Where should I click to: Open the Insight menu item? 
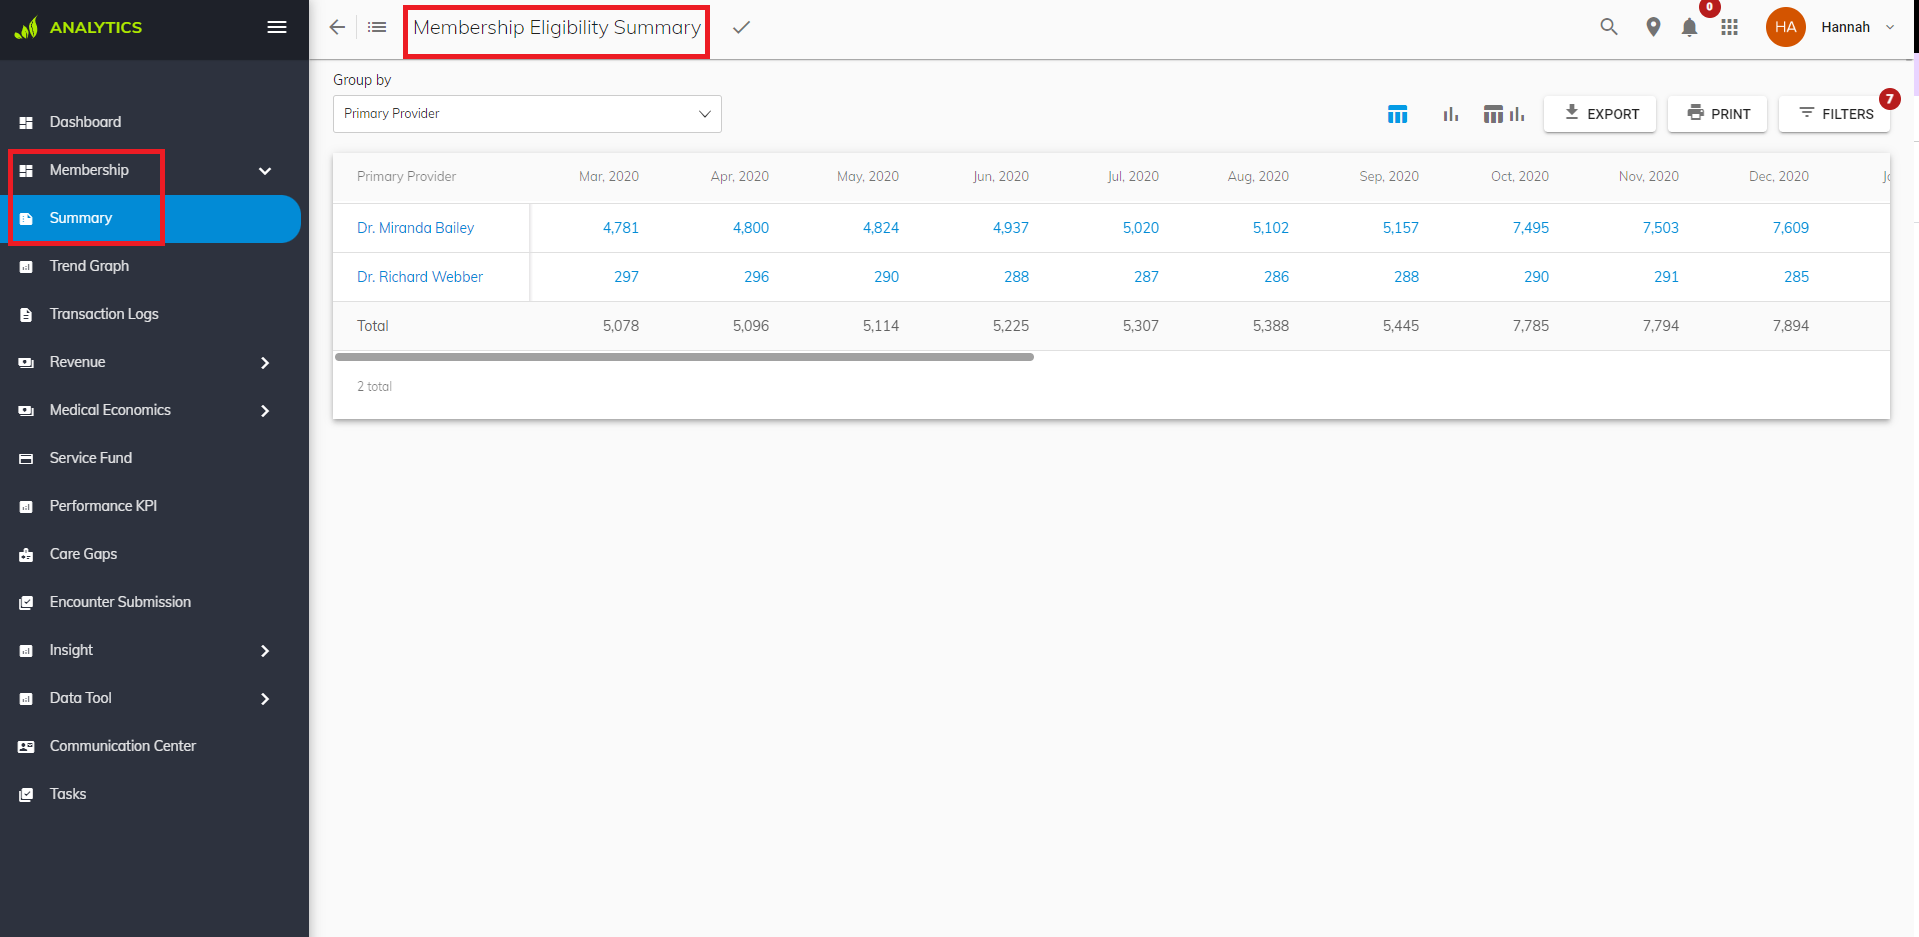pos(71,650)
